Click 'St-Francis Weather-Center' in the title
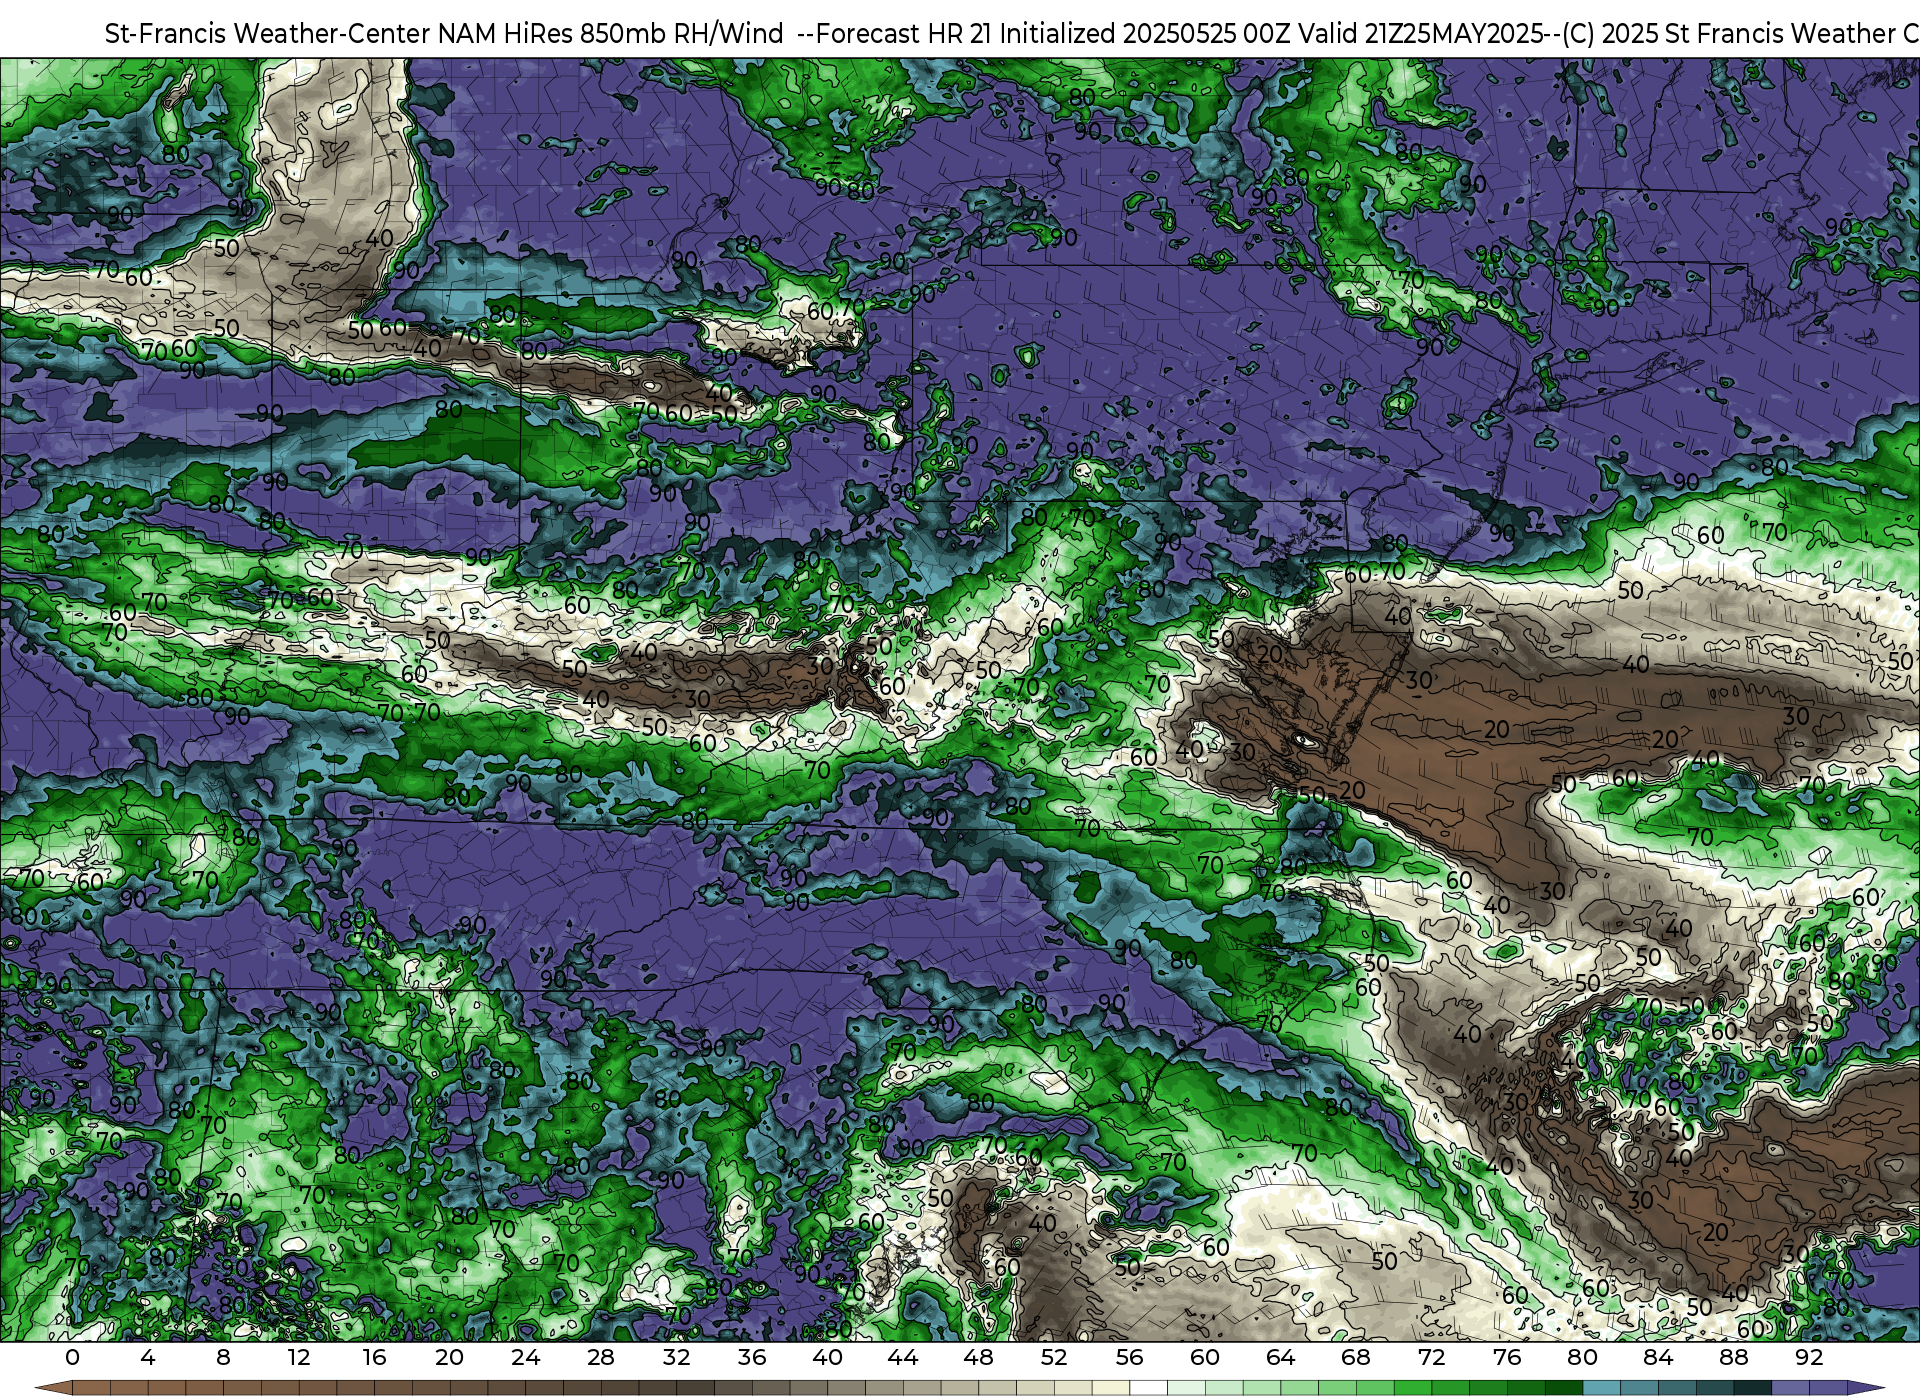This screenshot has height=1400, width=1920. 268,34
